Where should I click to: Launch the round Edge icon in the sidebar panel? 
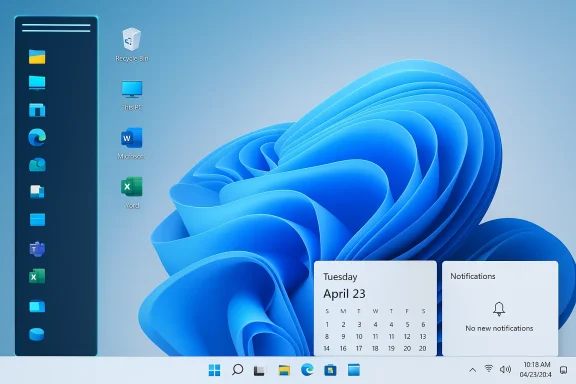[37, 137]
